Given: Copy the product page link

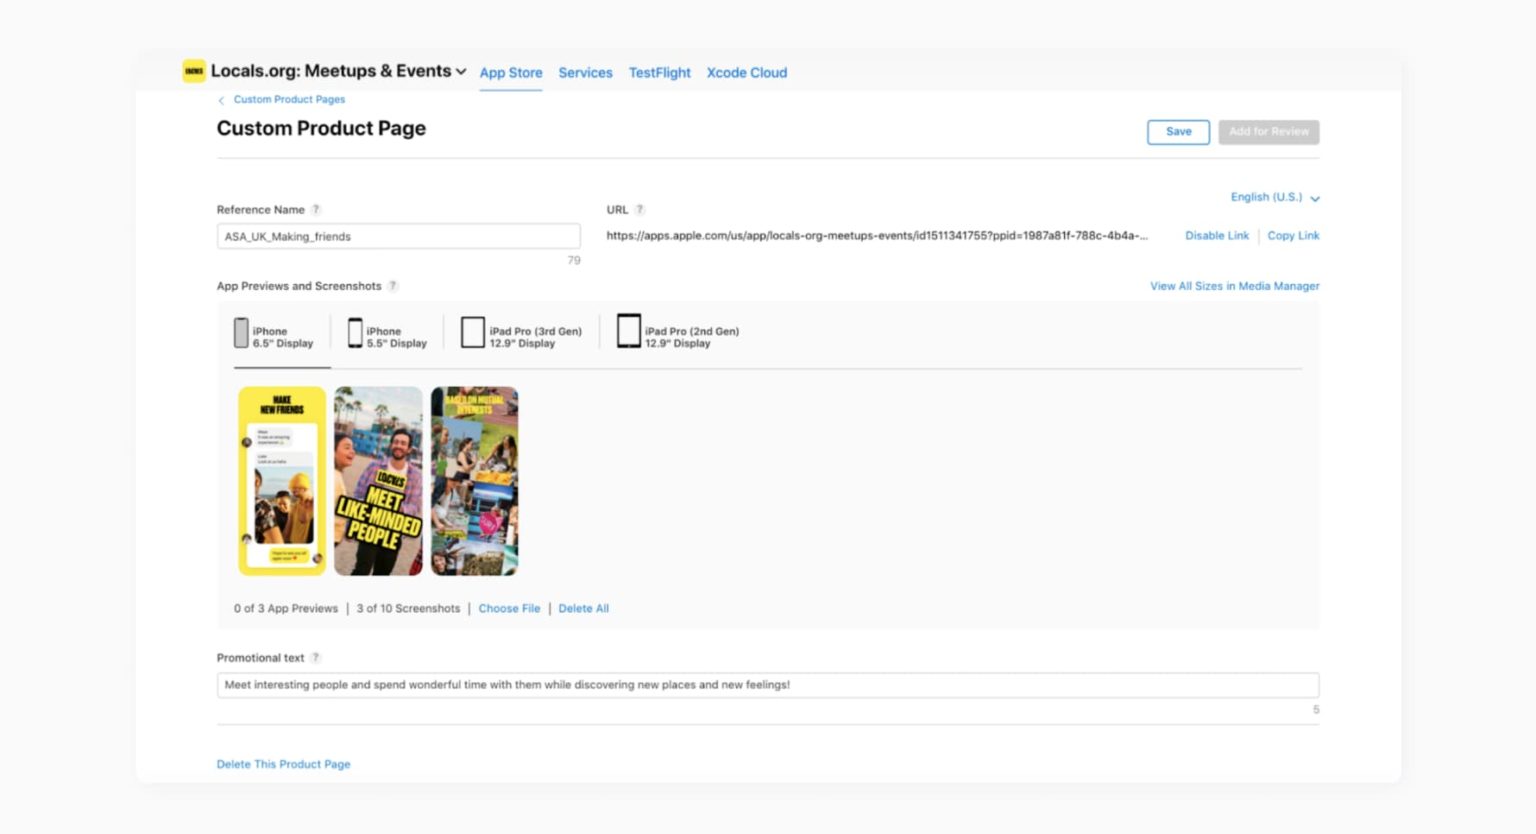Looking at the screenshot, I should [1293, 235].
